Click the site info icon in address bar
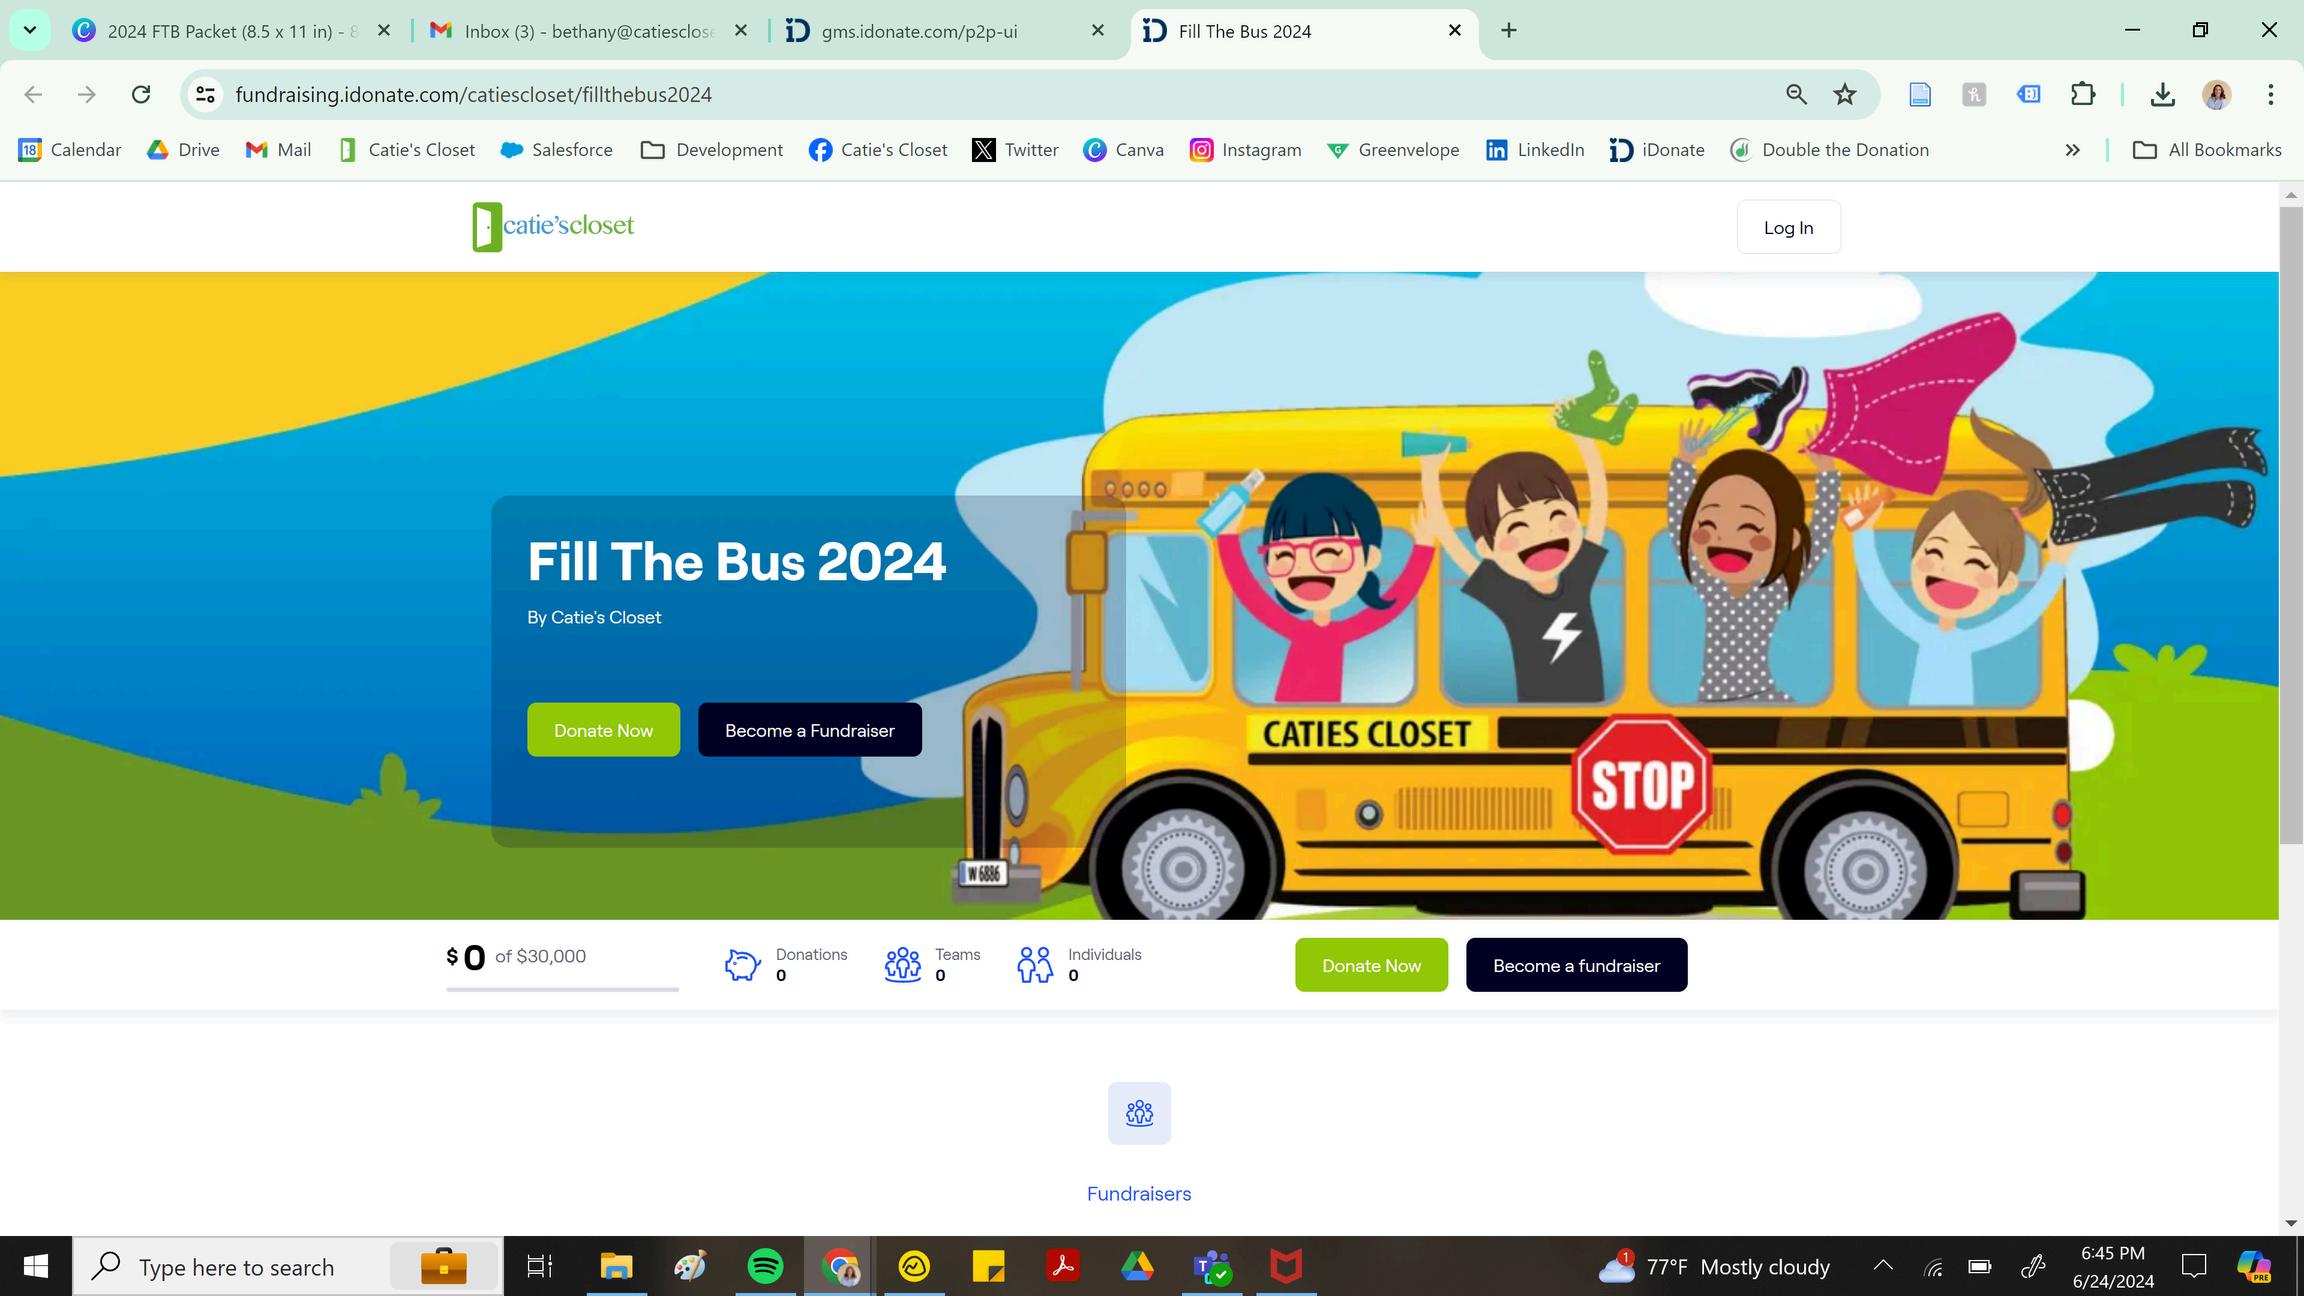Screen dimensions: 2304x1296 [205, 94]
